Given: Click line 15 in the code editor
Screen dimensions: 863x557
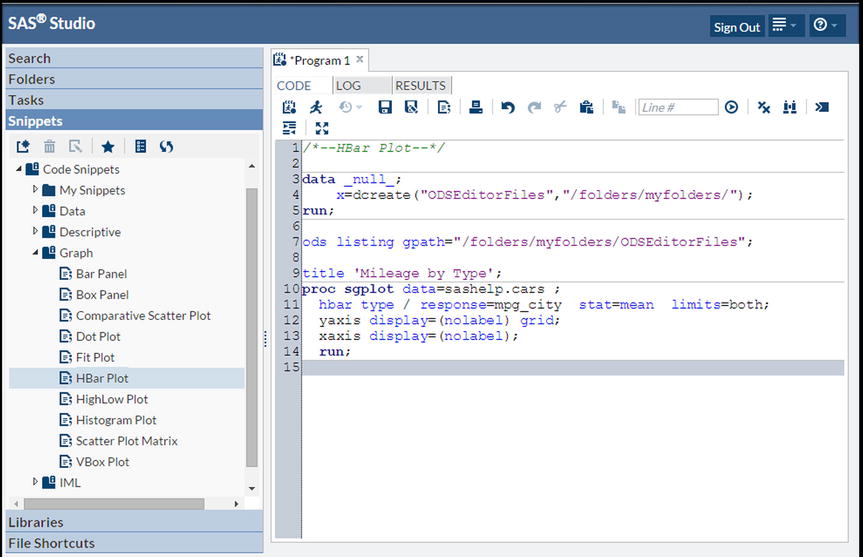Looking at the screenshot, I should point(572,367).
